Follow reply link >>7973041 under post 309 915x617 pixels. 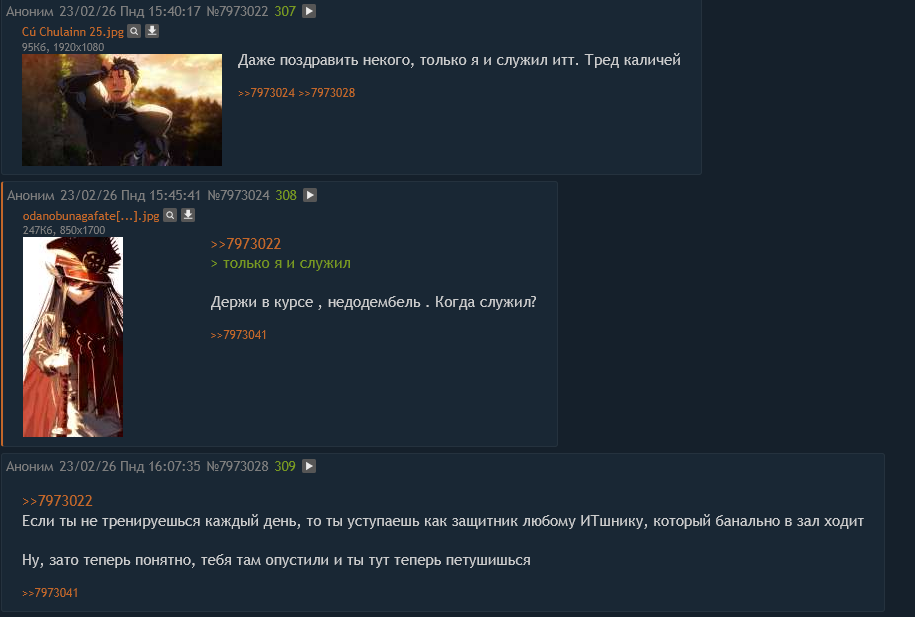pos(50,593)
